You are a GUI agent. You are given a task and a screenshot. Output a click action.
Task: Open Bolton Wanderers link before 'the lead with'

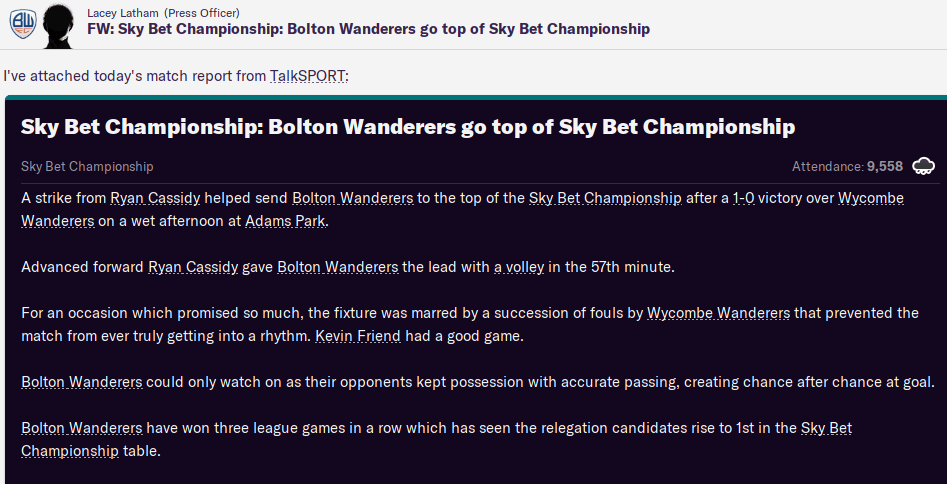click(x=337, y=267)
